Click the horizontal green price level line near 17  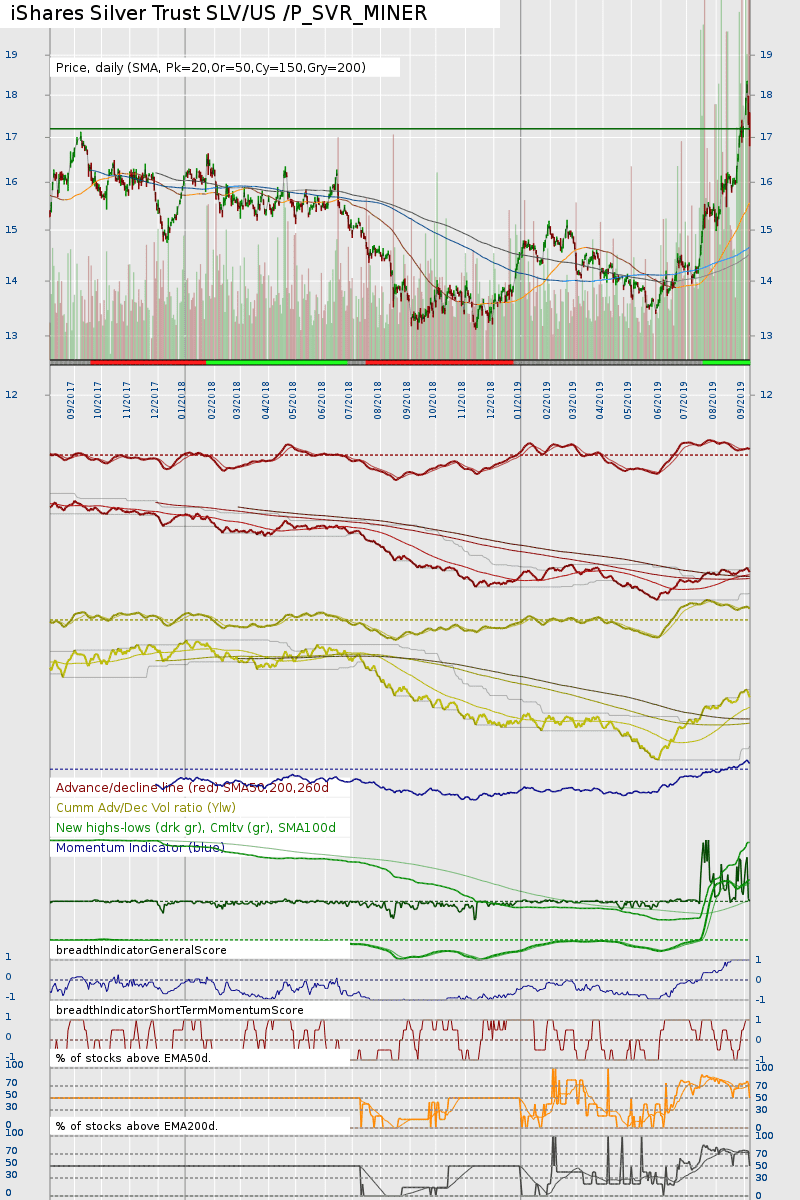pyautogui.click(x=400, y=128)
